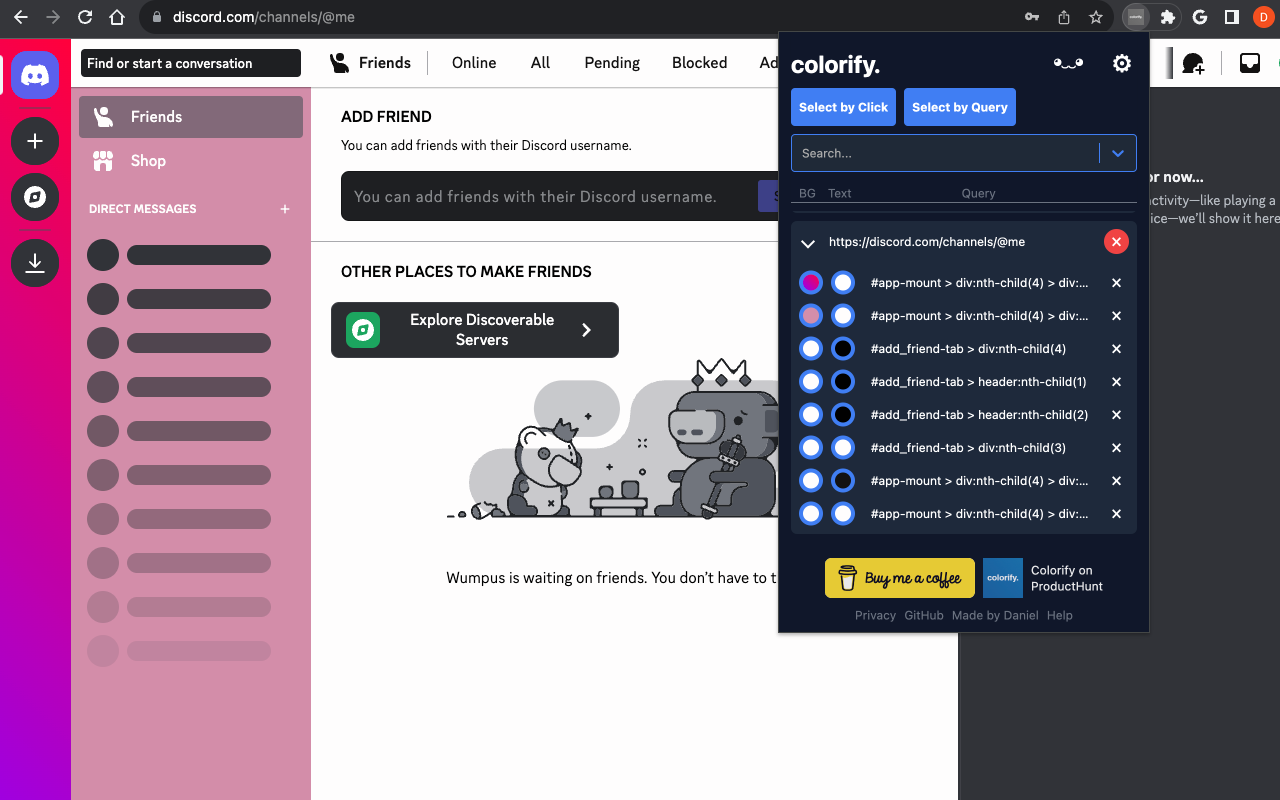Create a DM with plus icon
Screen dimensions: 1280x800
285,209
